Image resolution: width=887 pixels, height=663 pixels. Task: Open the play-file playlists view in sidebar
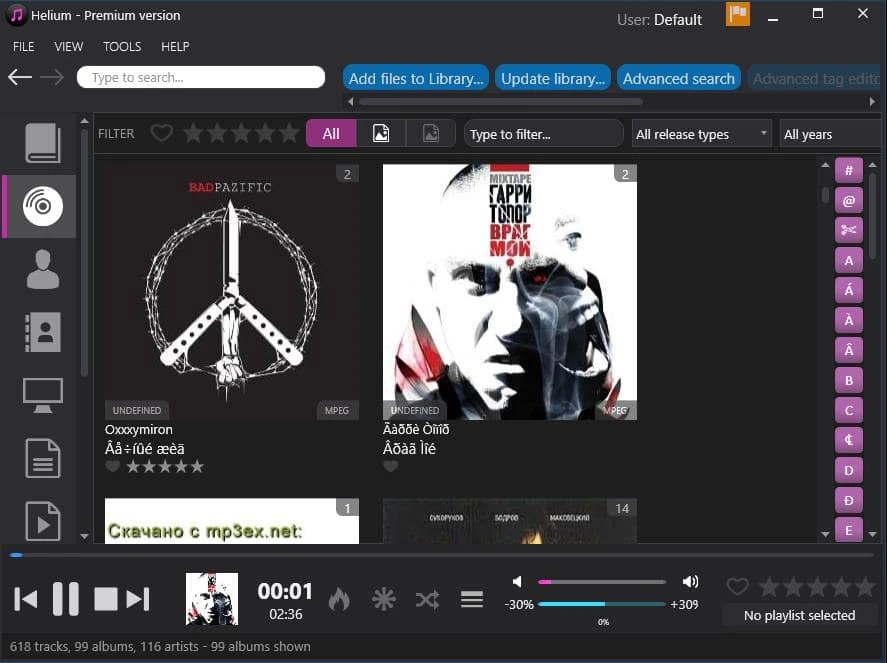pyautogui.click(x=42, y=520)
